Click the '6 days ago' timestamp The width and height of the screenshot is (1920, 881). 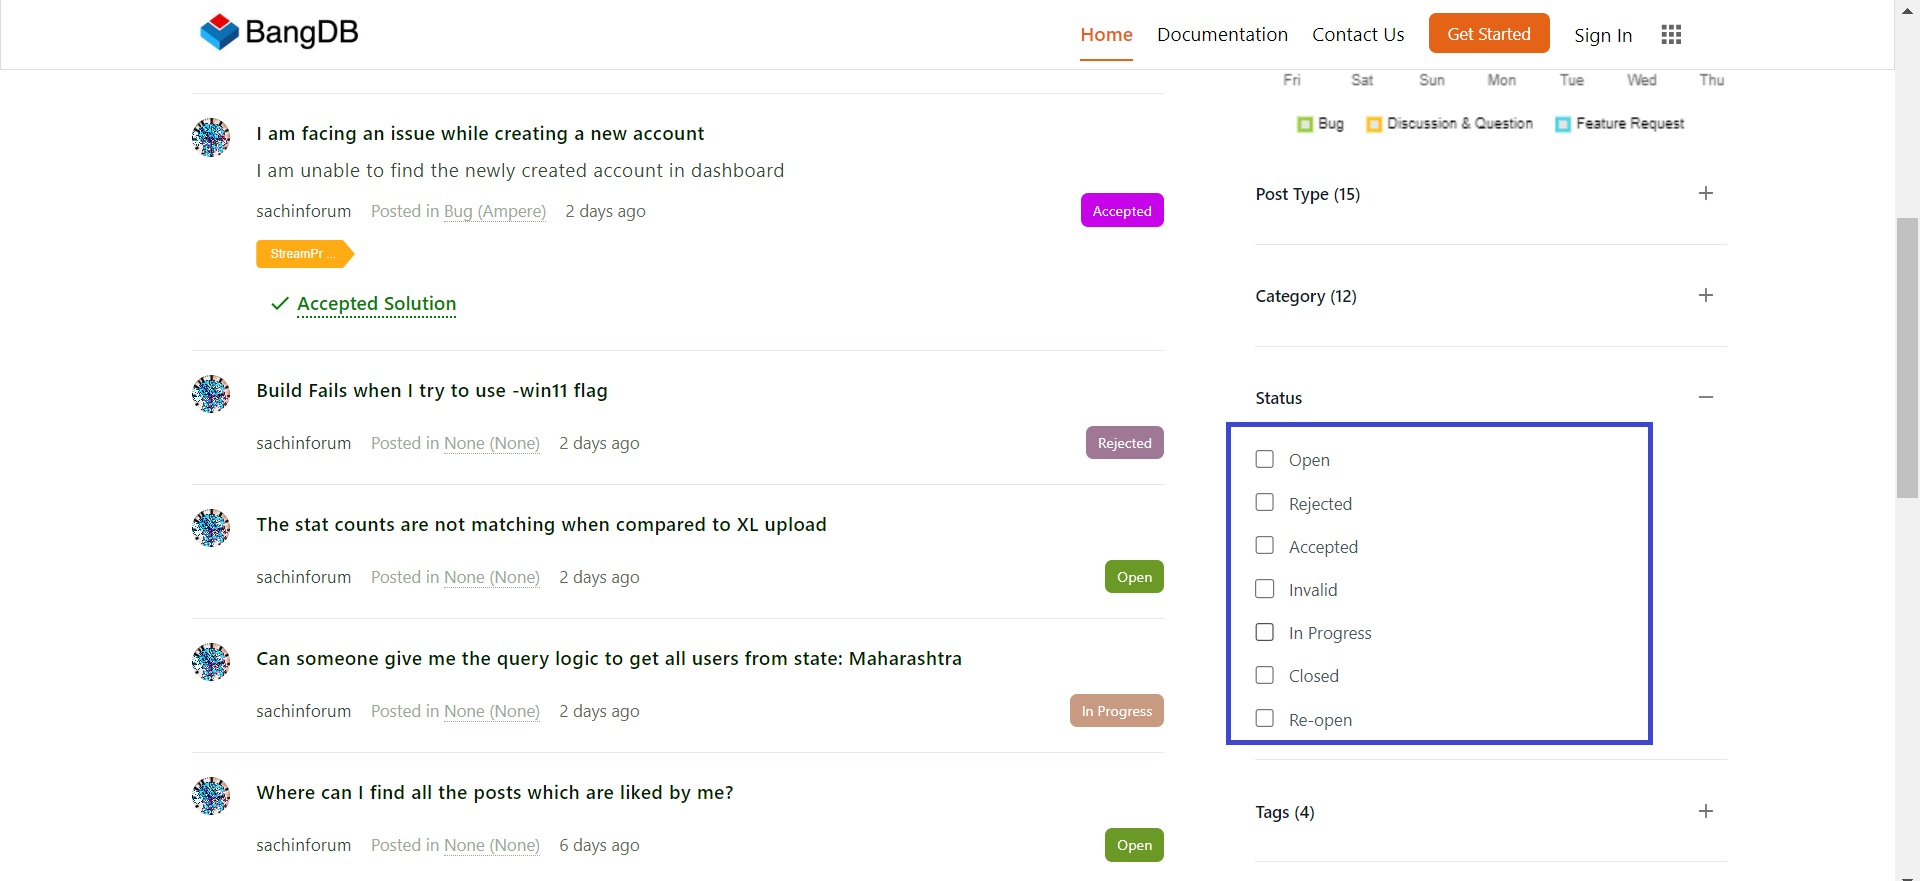point(599,845)
